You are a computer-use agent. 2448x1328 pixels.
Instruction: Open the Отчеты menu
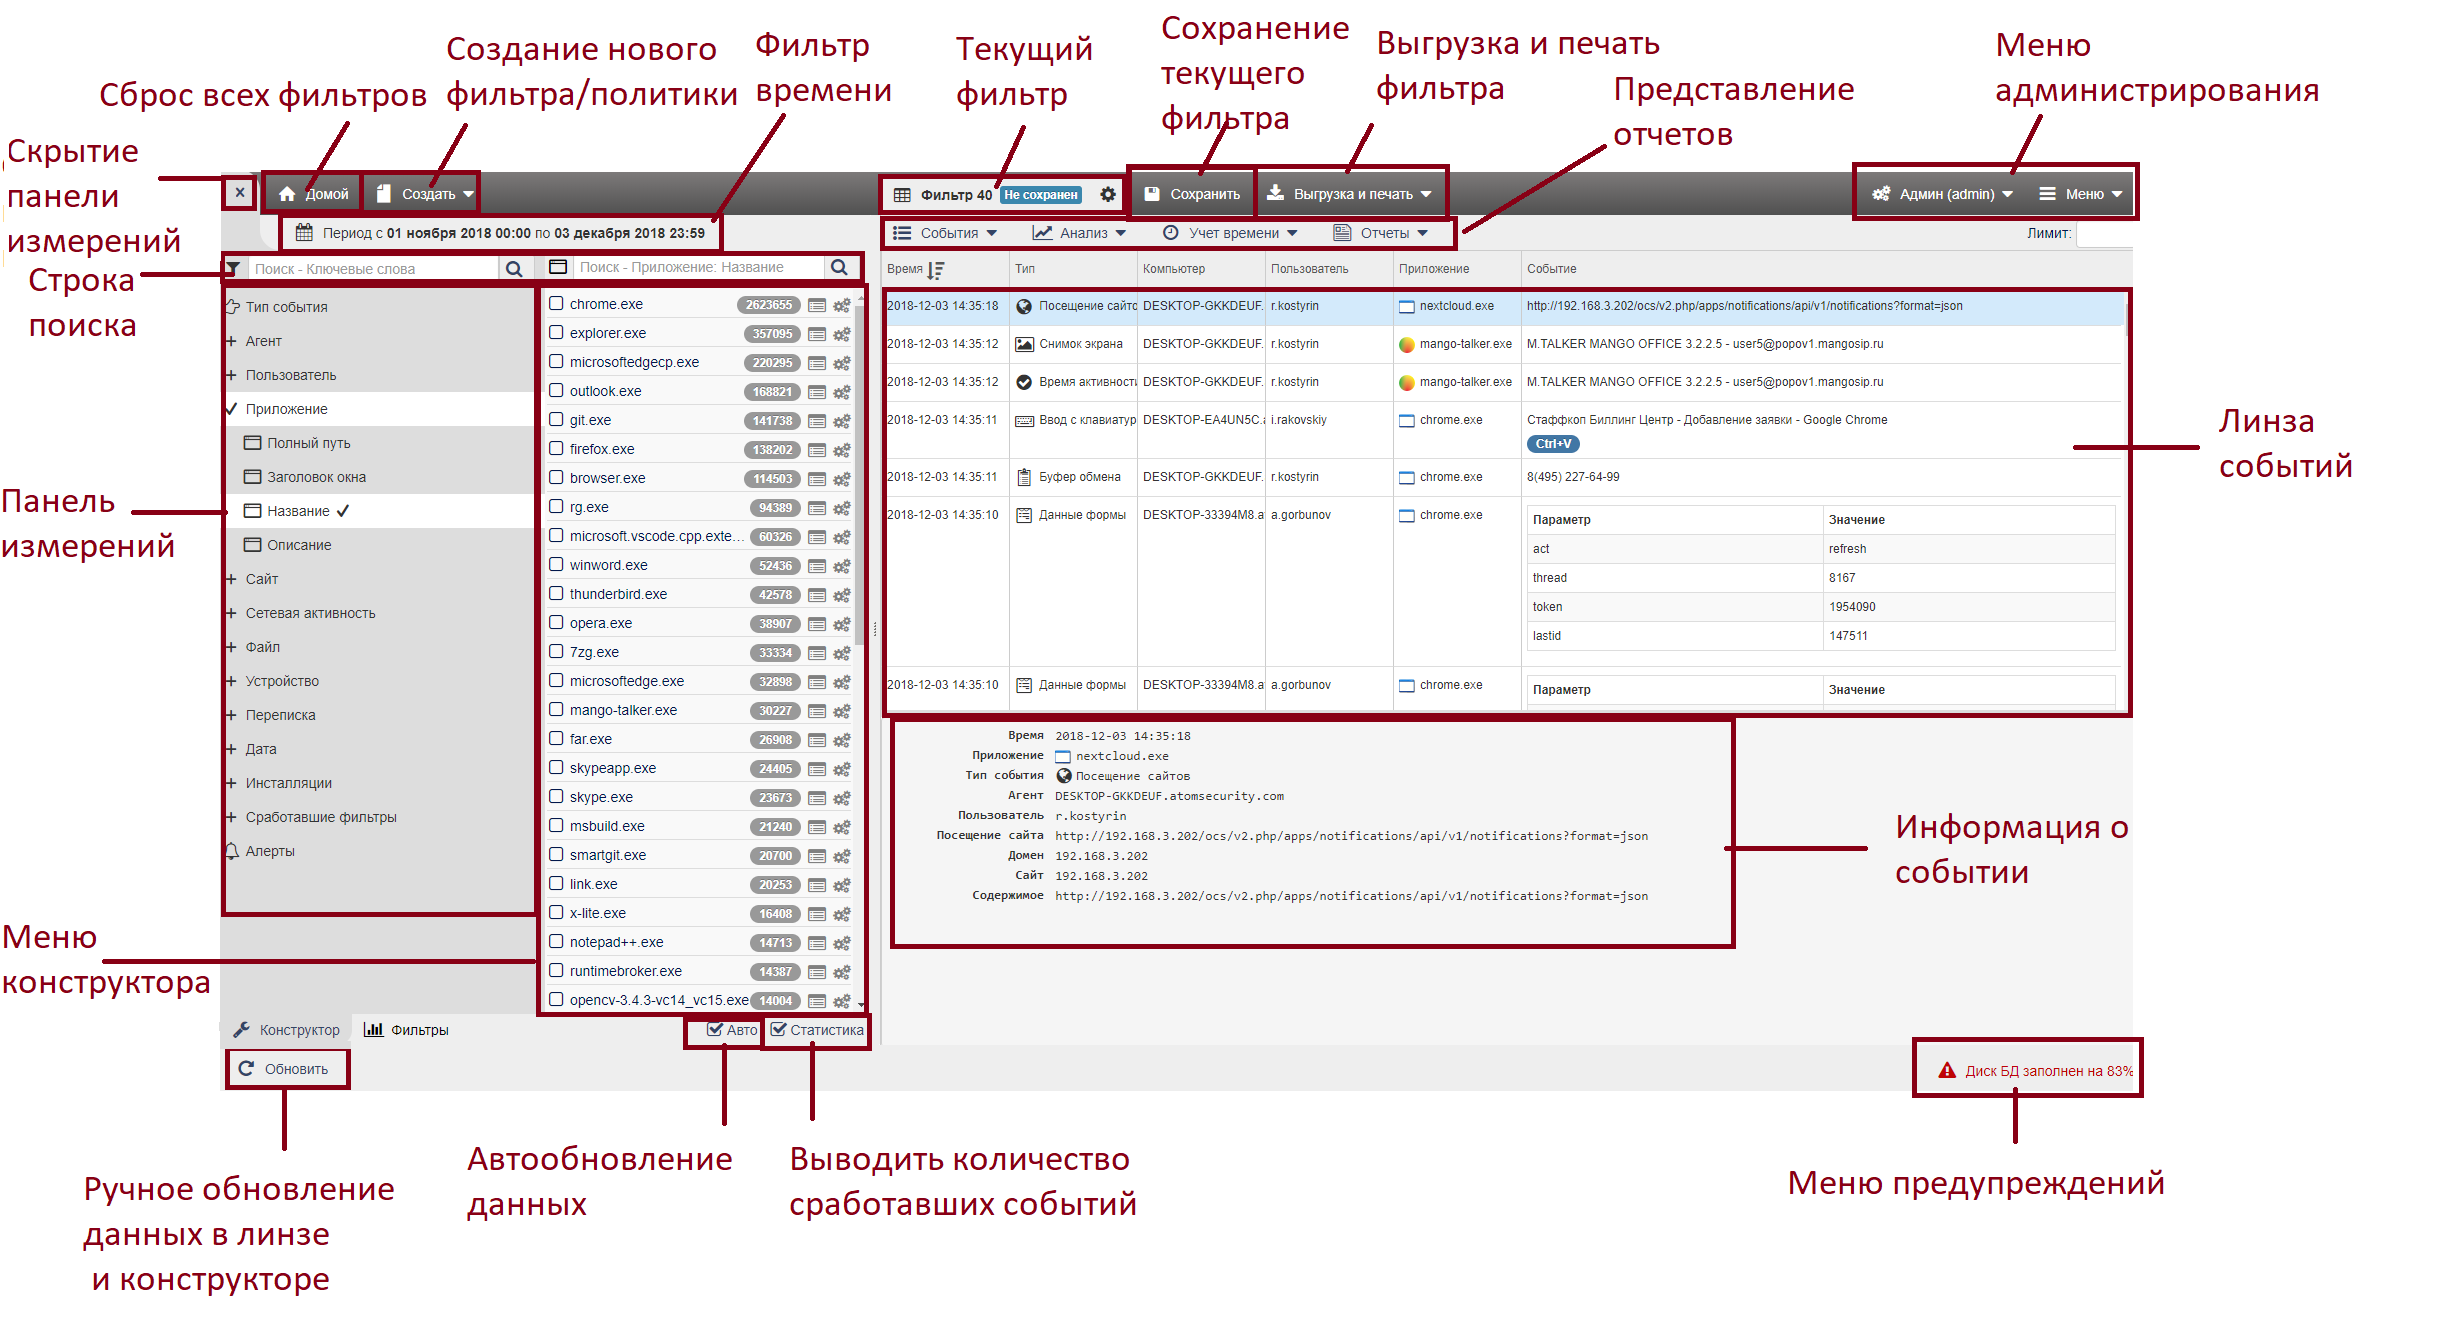(1381, 233)
